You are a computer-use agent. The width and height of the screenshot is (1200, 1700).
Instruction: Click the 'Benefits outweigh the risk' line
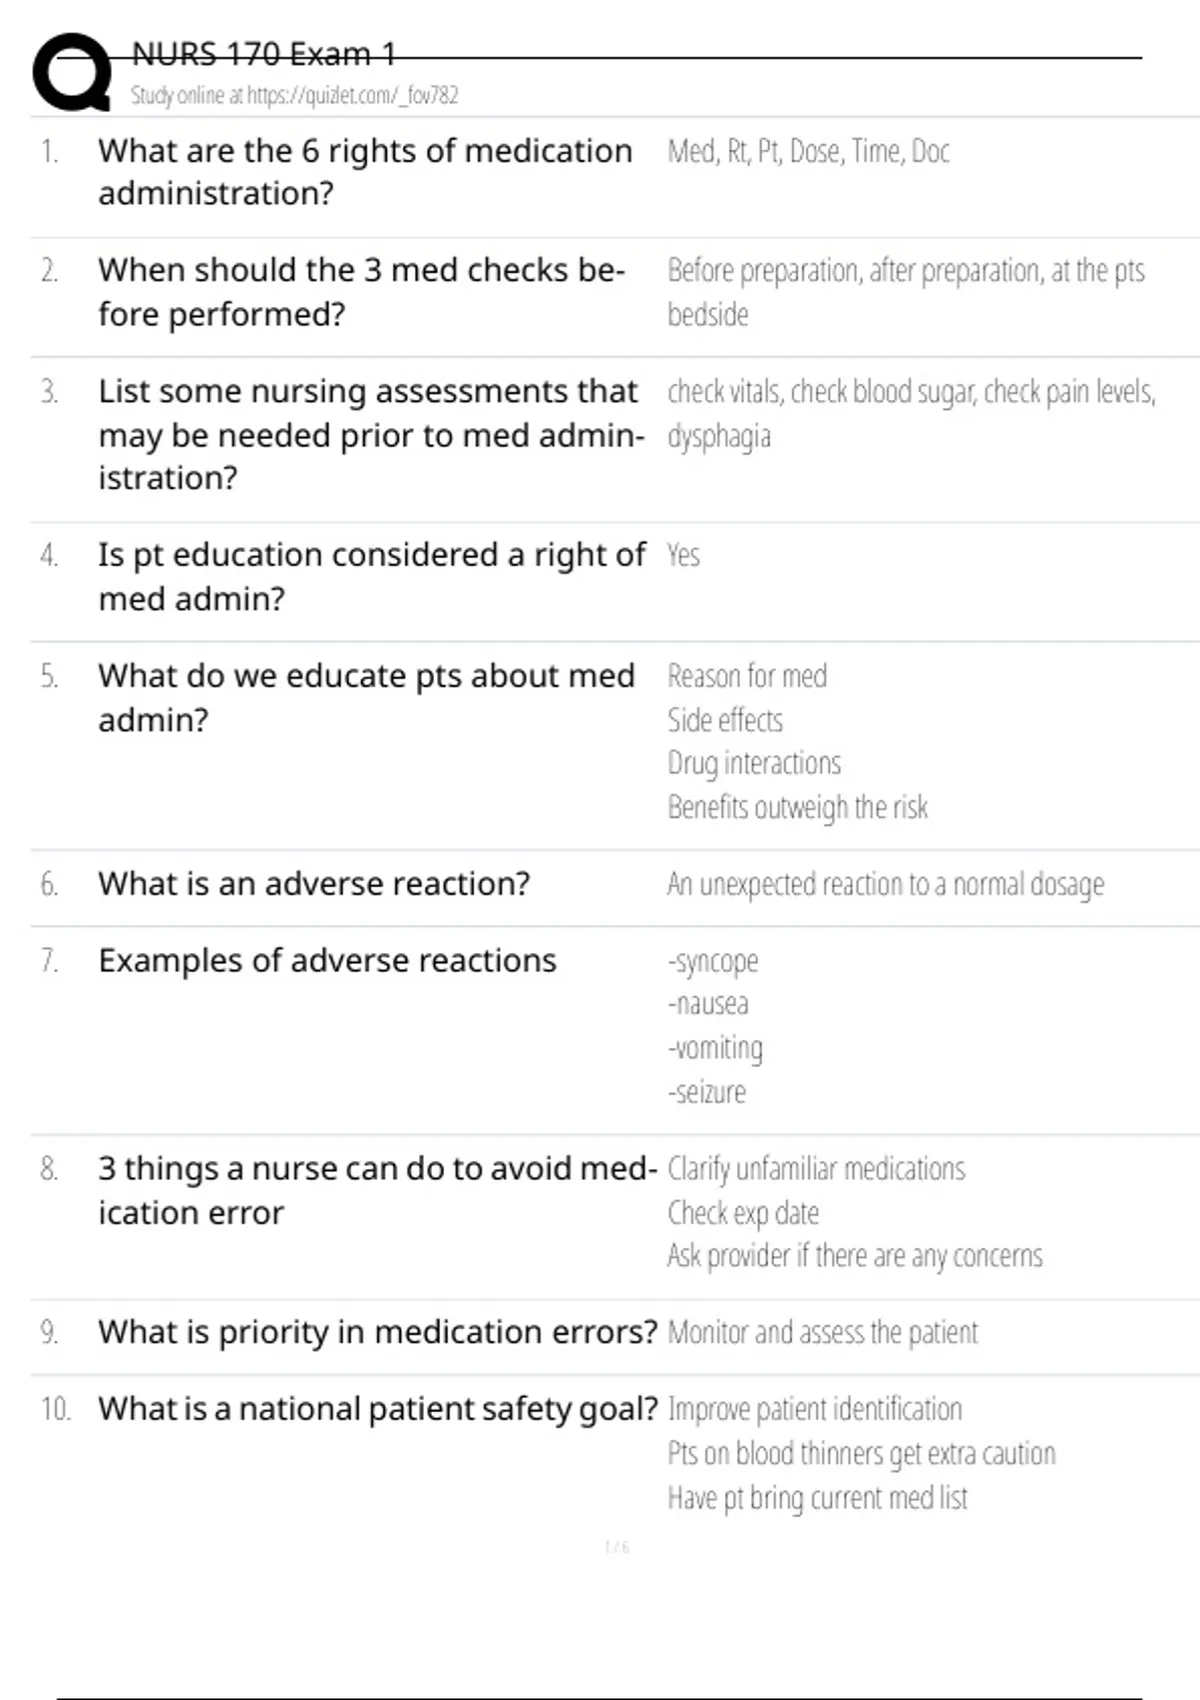(797, 807)
